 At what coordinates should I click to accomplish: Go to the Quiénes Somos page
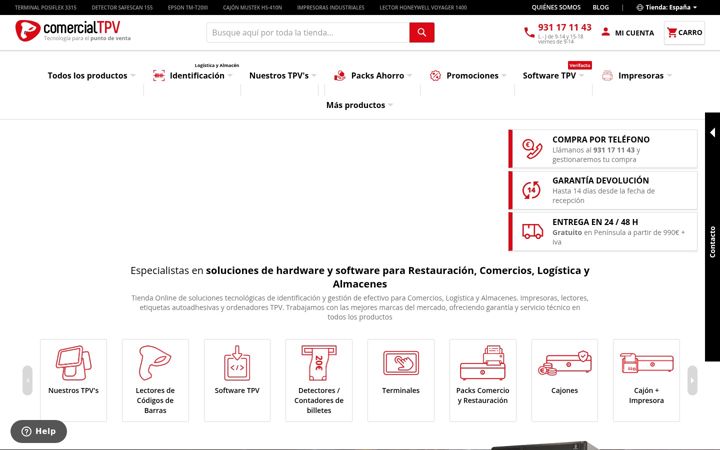click(x=556, y=7)
